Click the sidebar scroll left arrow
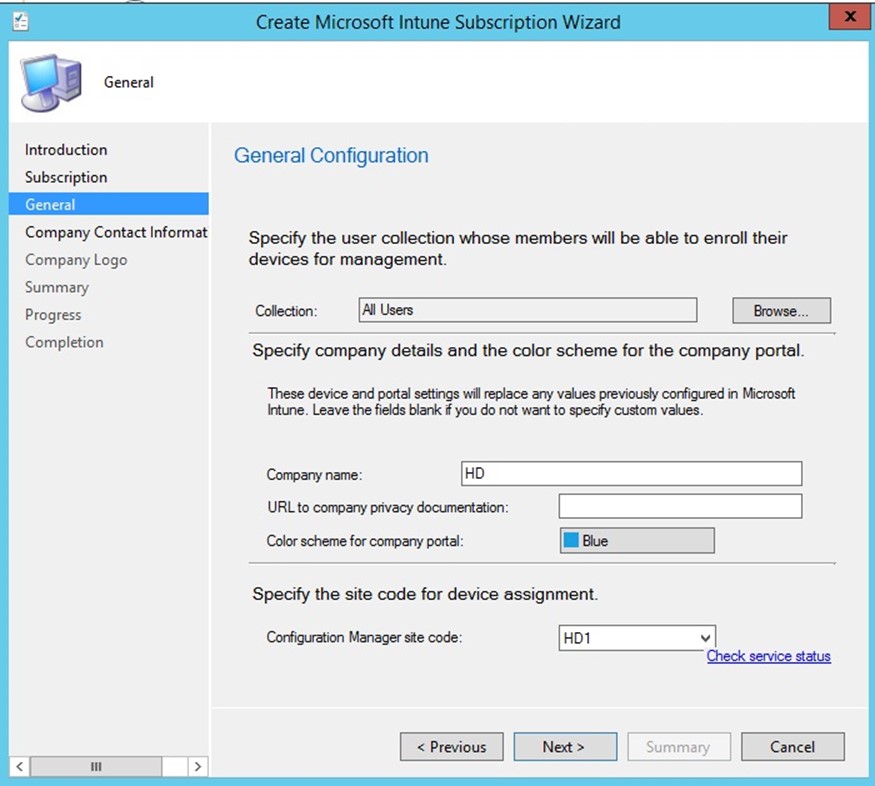Image resolution: width=875 pixels, height=786 pixels. pos(19,766)
